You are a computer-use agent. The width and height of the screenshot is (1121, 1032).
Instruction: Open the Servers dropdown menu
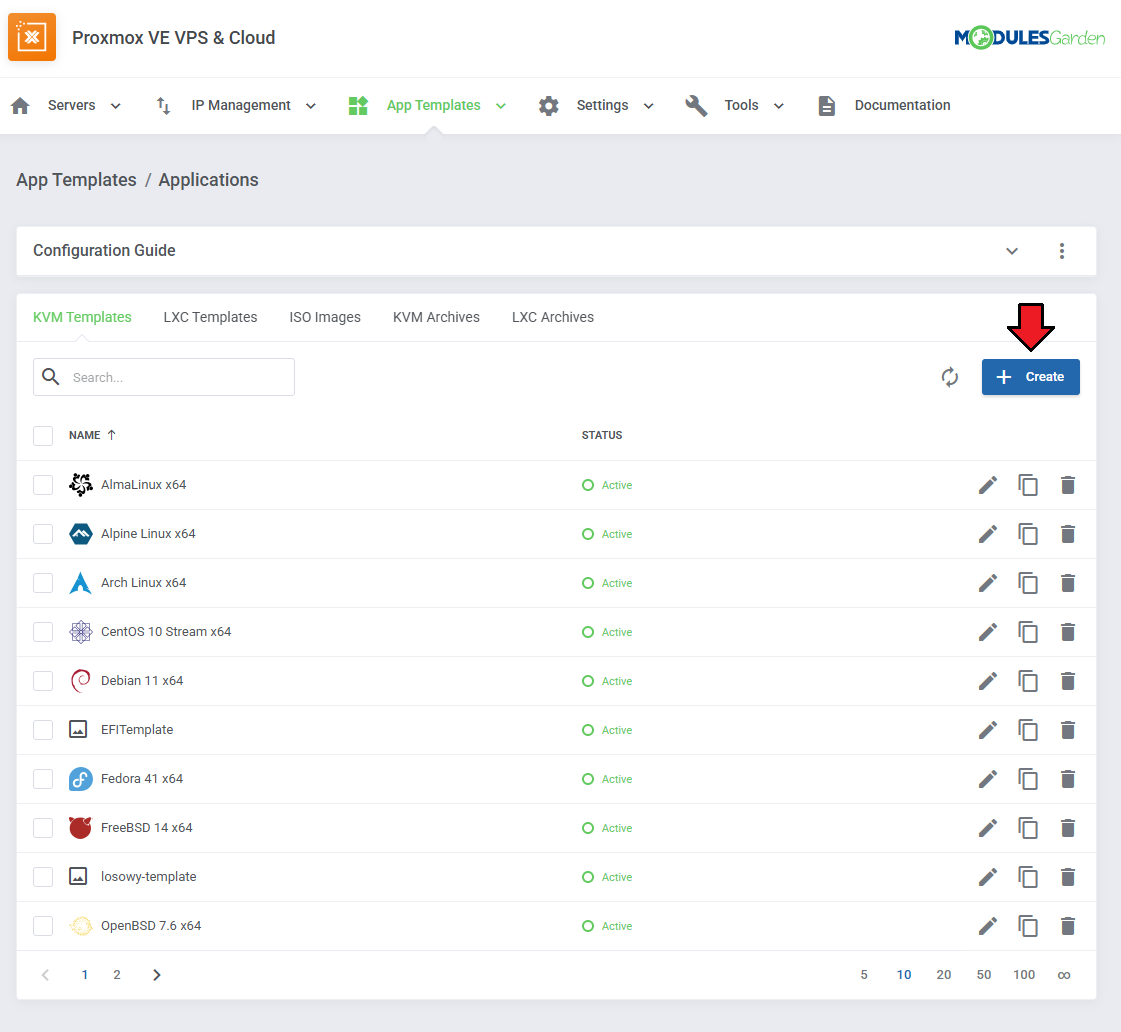tap(84, 105)
